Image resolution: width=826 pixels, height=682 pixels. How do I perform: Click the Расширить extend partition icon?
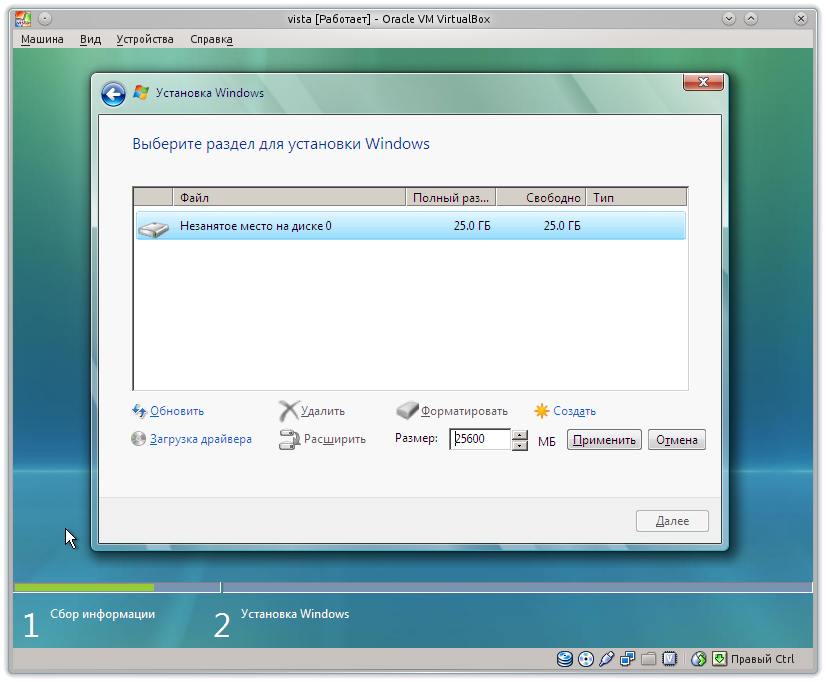click(289, 439)
